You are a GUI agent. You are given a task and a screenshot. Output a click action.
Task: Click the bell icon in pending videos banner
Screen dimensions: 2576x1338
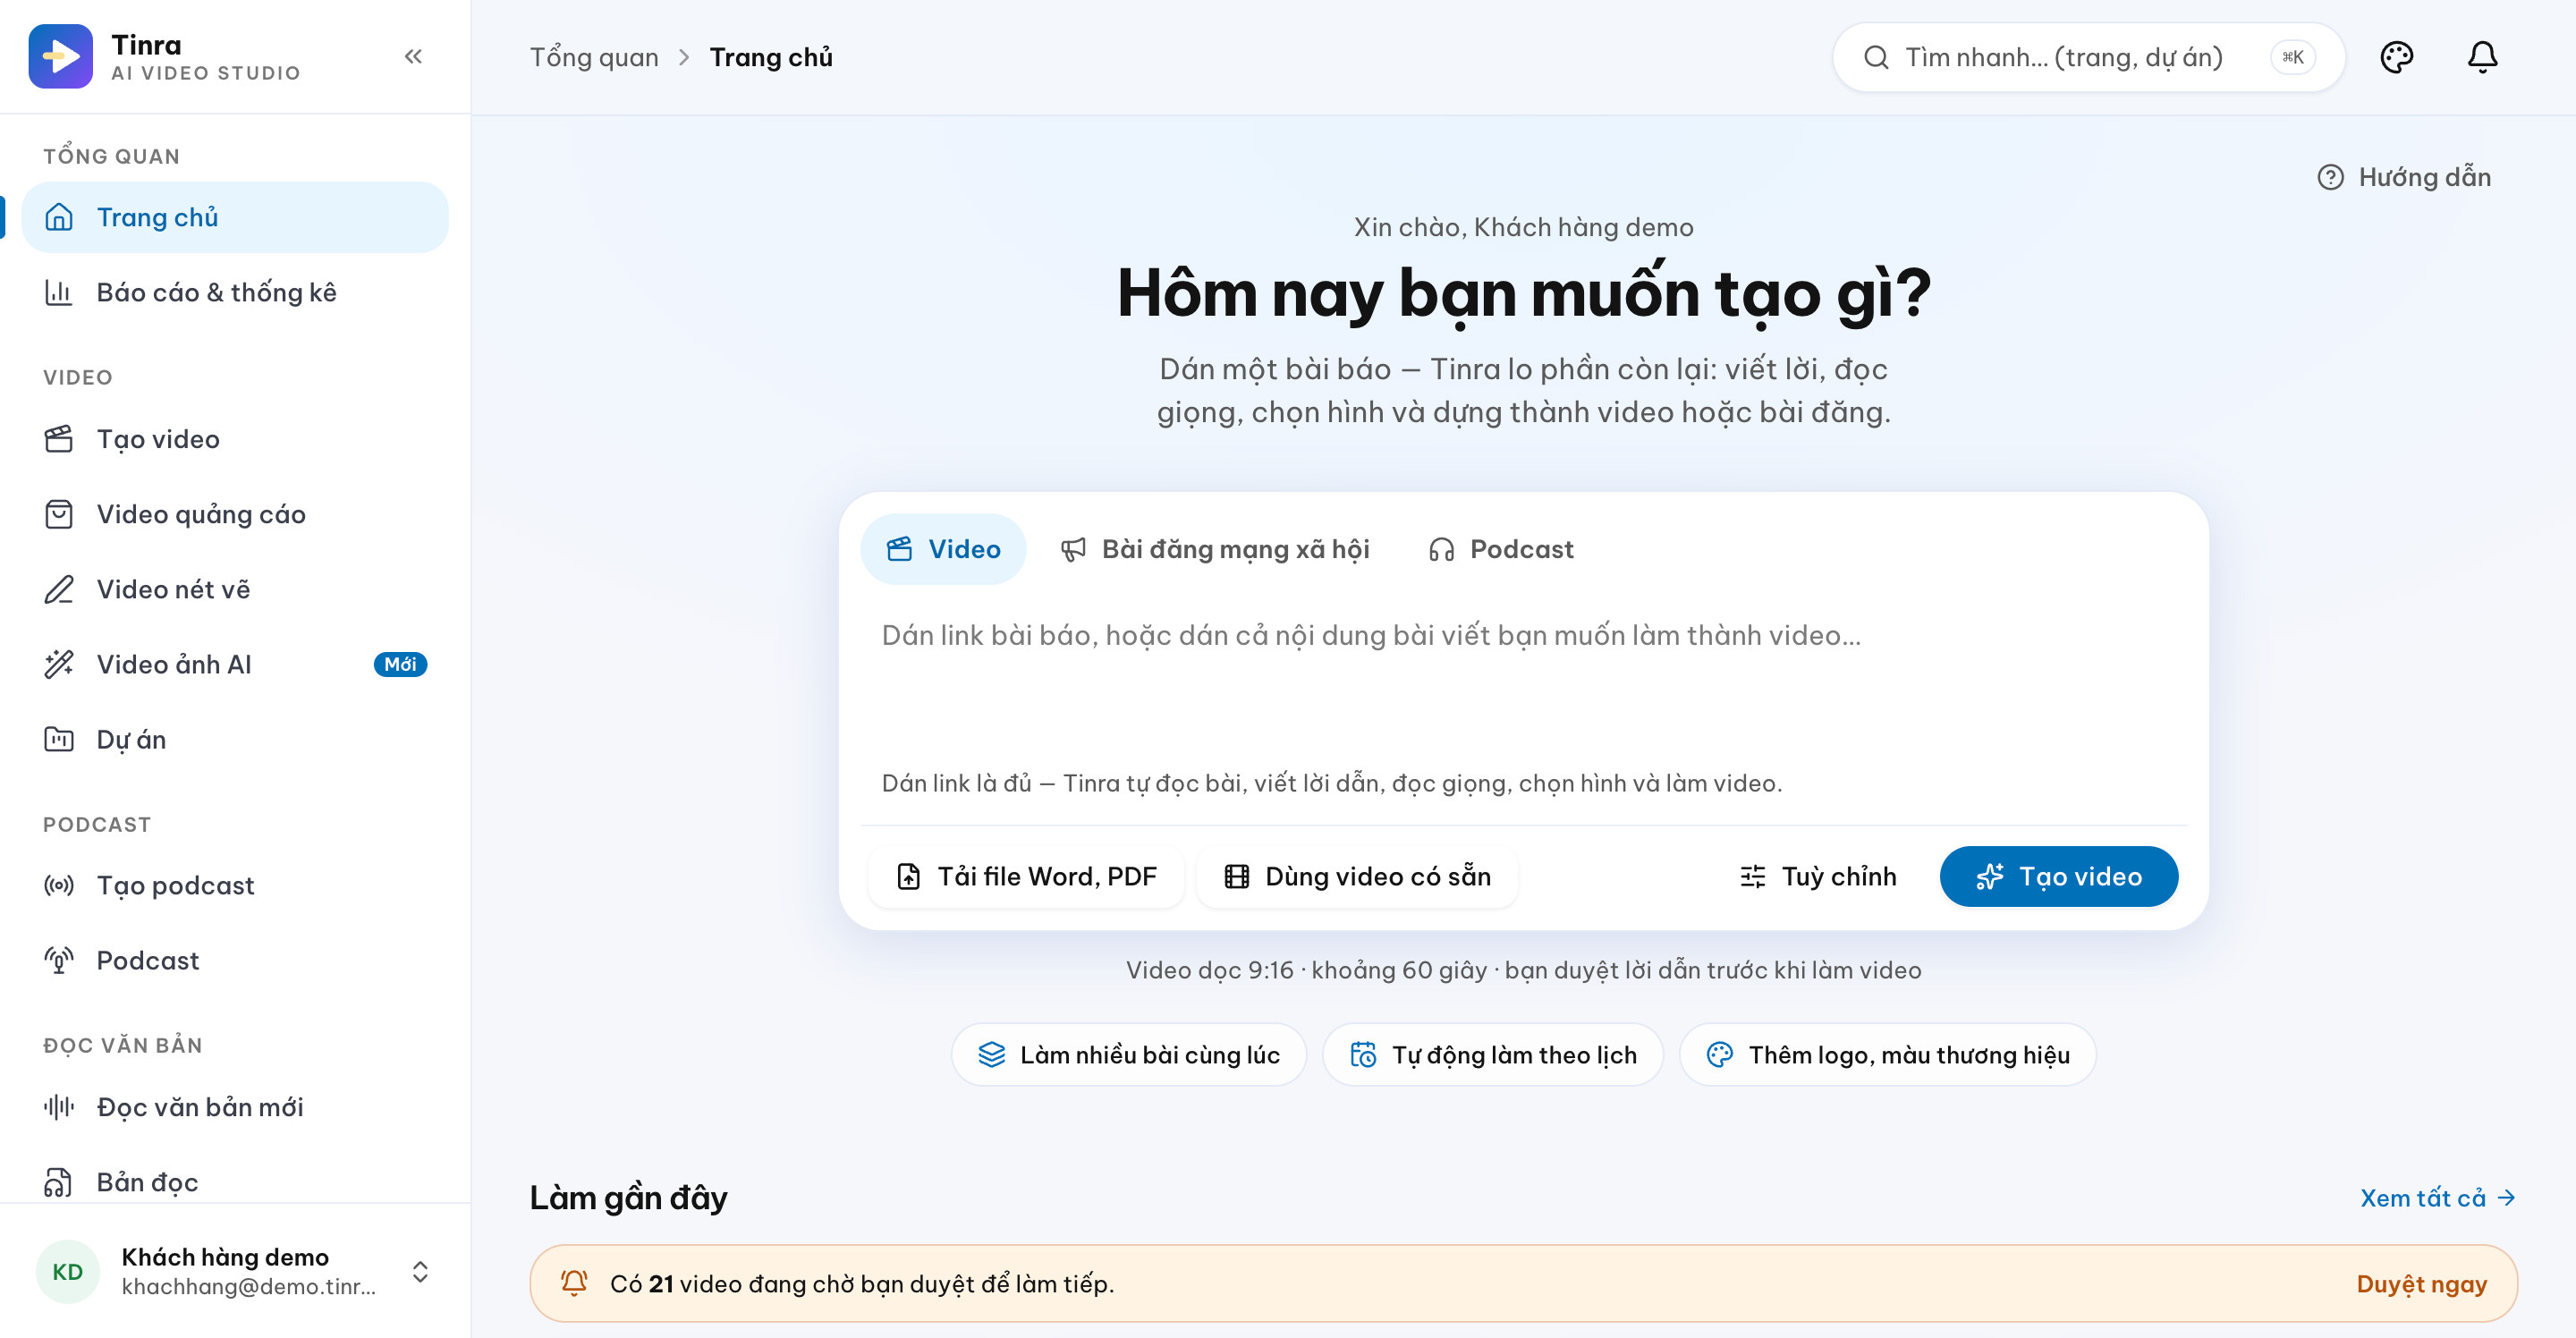pos(574,1283)
